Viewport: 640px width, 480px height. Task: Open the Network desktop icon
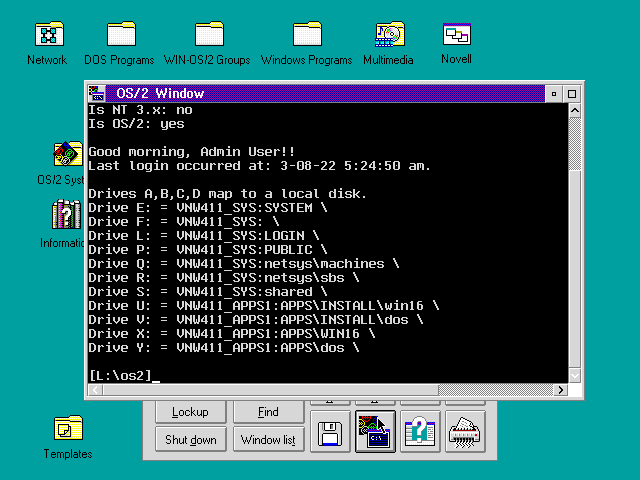pyautogui.click(x=49, y=34)
